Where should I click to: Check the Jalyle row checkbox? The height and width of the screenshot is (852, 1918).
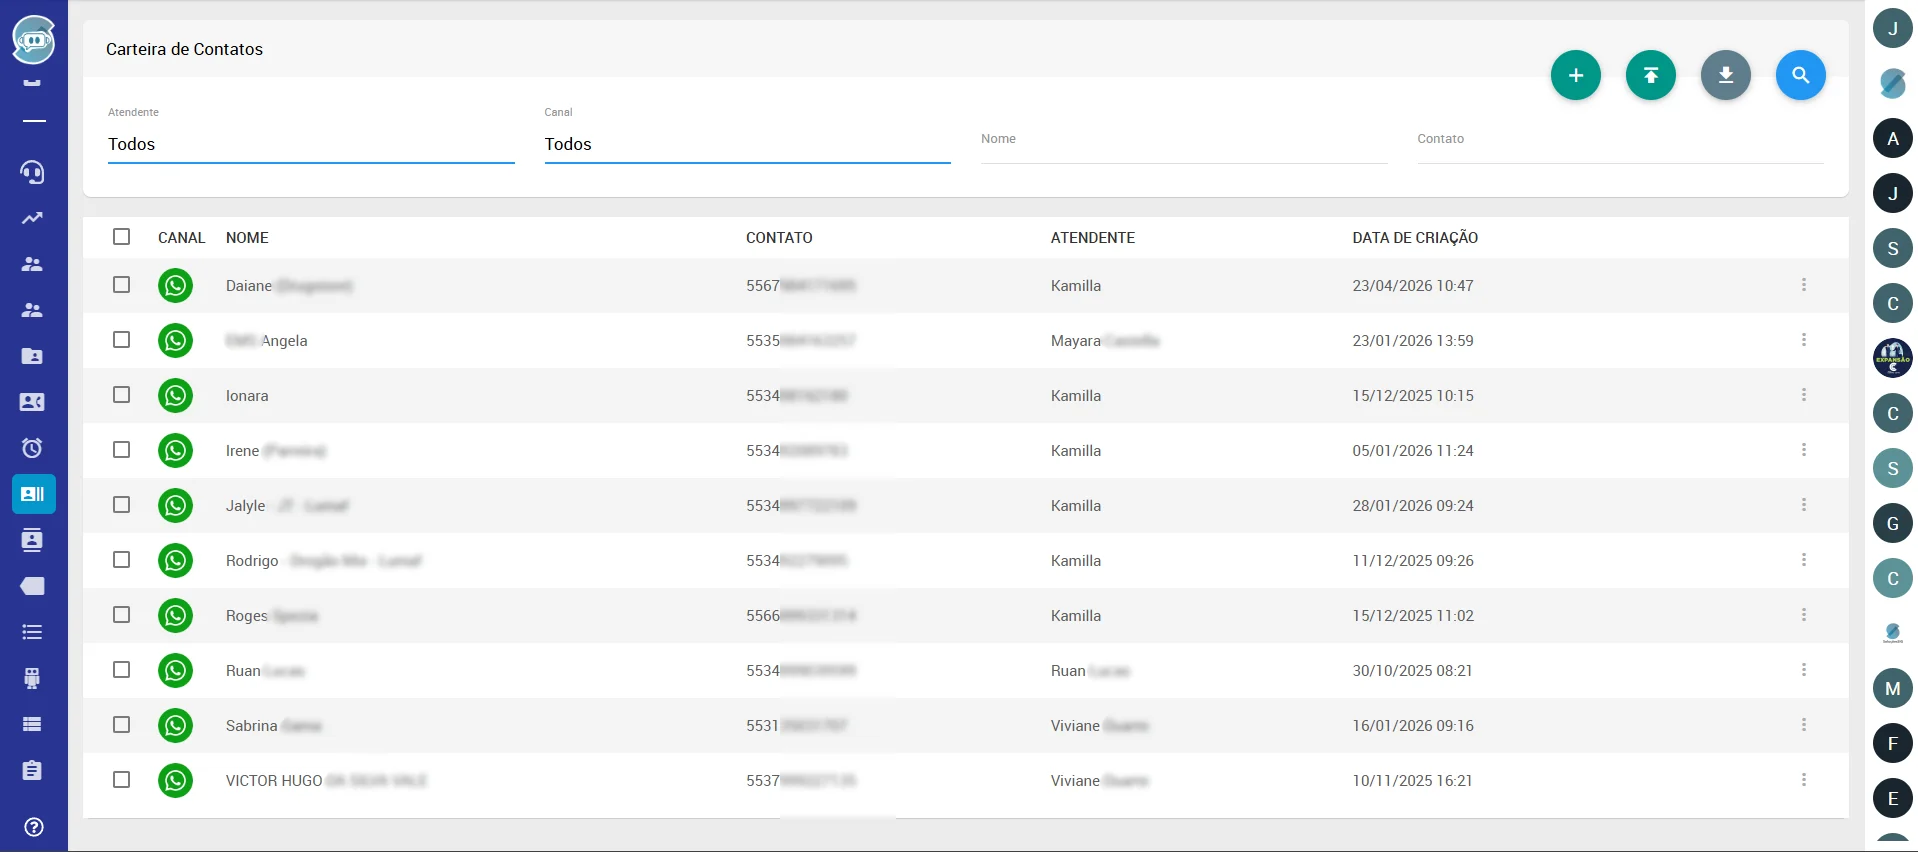122,505
